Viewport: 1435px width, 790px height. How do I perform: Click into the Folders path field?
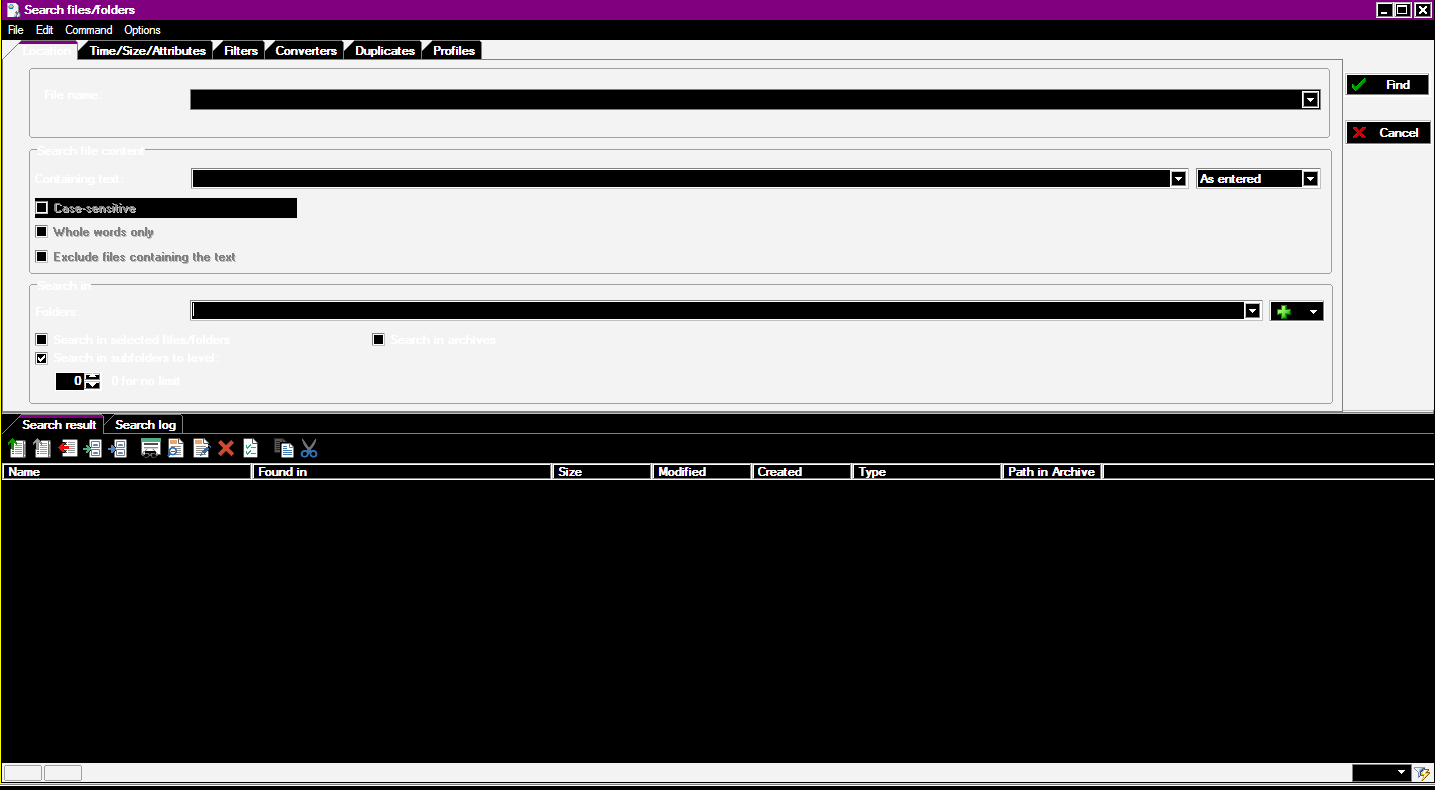coord(717,311)
